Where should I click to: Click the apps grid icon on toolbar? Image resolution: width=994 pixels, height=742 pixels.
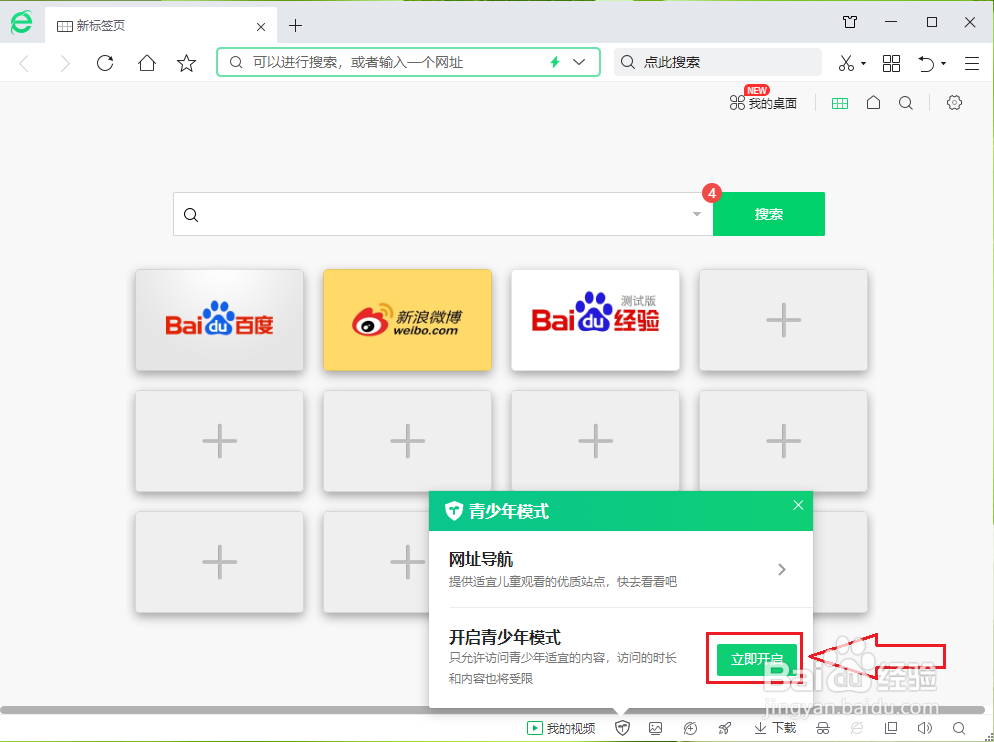[891, 63]
